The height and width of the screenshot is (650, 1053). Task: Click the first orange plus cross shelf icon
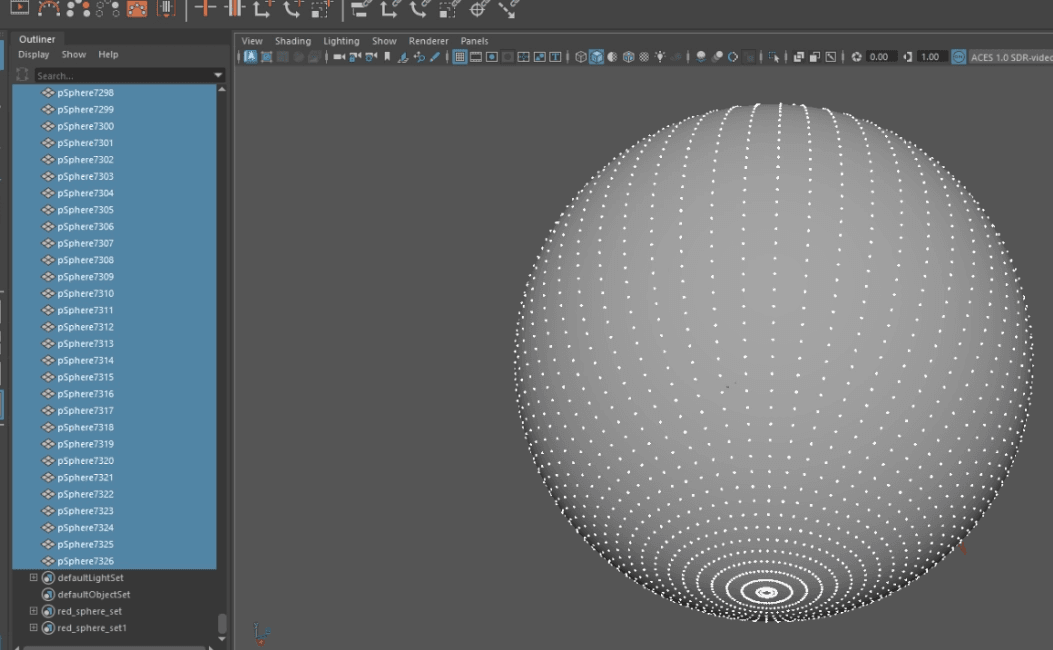tap(204, 9)
